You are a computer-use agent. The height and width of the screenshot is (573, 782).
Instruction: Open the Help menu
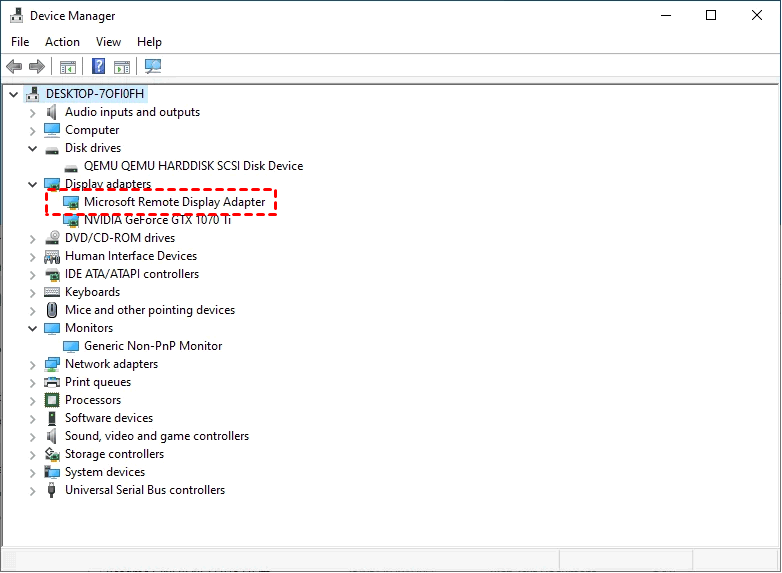149,42
